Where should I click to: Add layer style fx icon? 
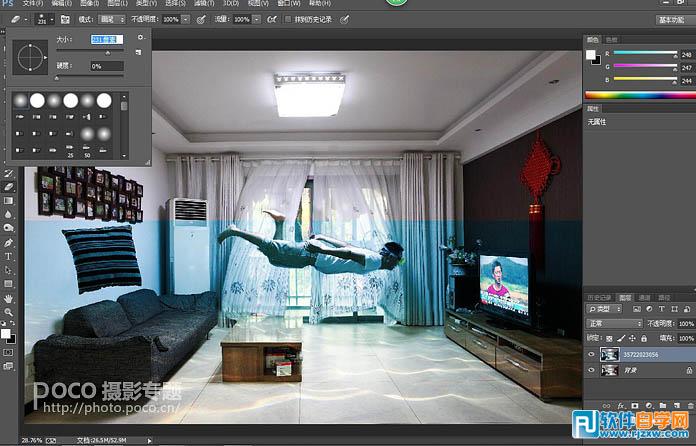(x=621, y=406)
